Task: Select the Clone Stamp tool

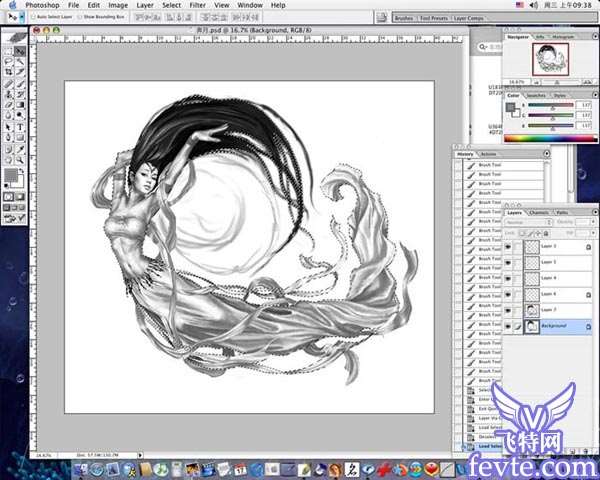Action: pos(9,95)
